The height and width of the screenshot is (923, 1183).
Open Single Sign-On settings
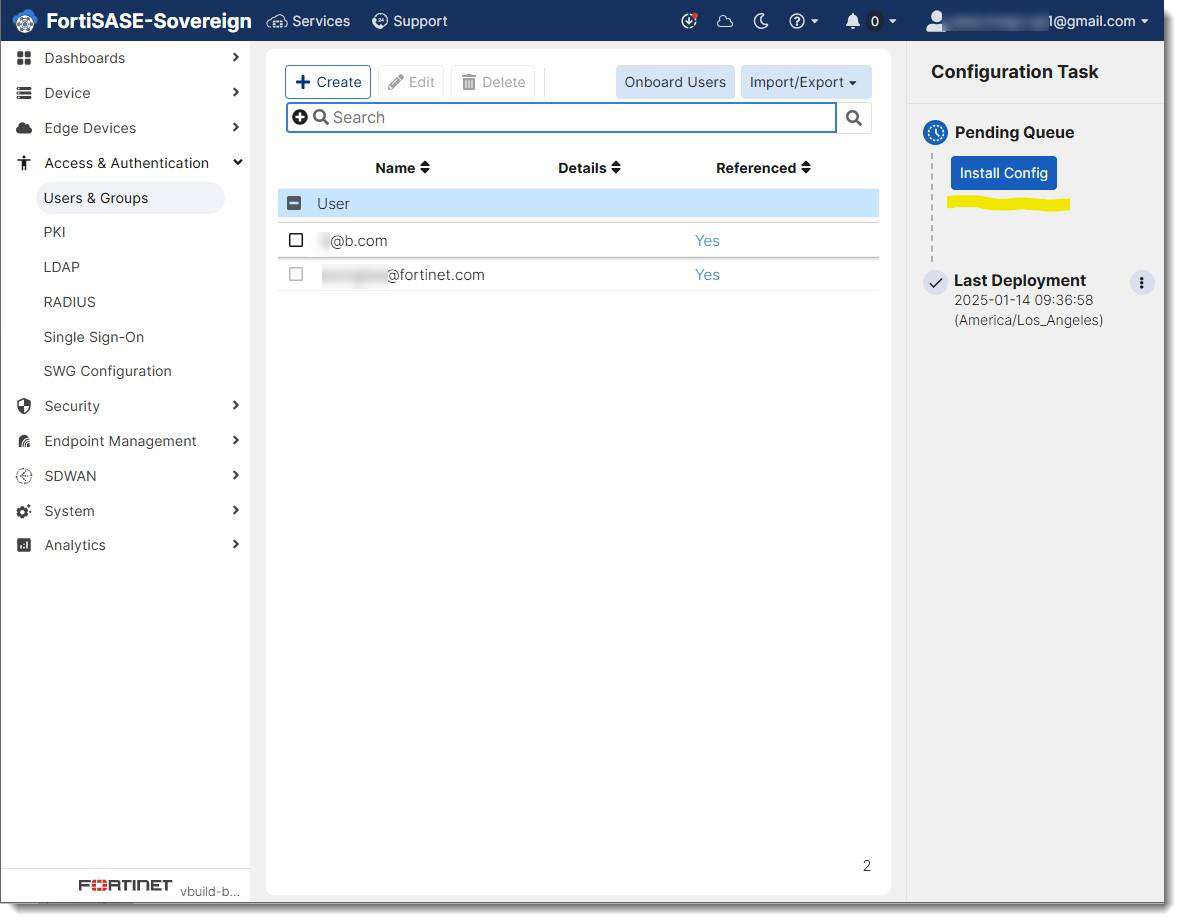tap(94, 337)
